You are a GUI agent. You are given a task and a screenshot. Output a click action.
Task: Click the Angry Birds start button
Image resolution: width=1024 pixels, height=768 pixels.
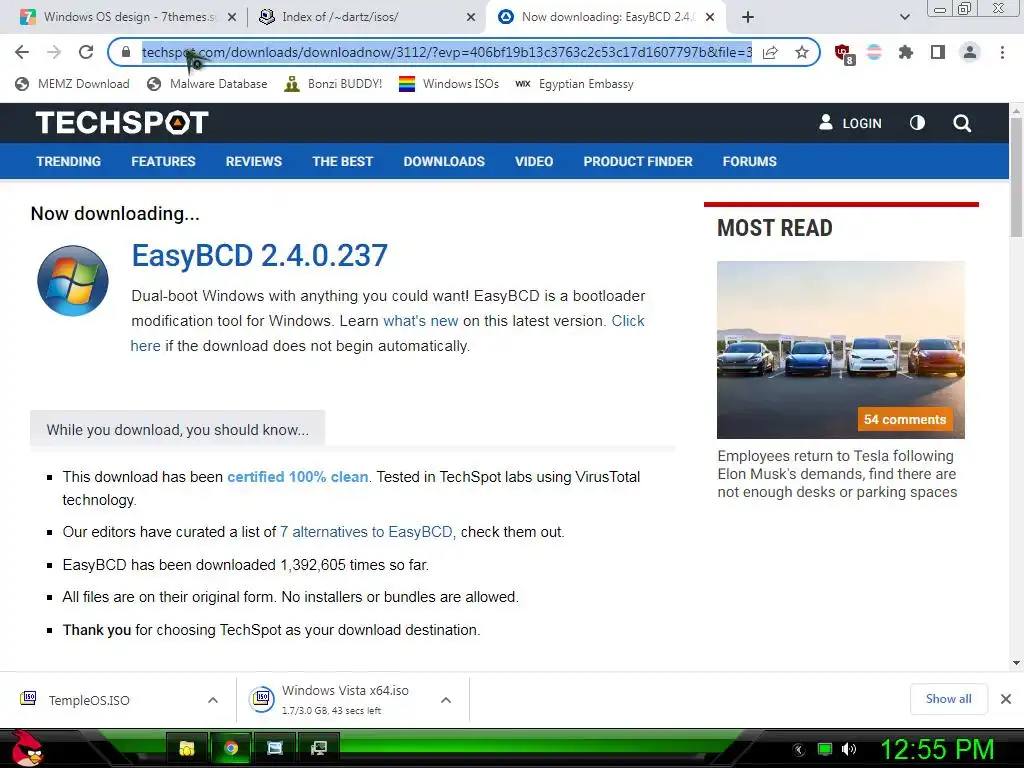[26, 748]
